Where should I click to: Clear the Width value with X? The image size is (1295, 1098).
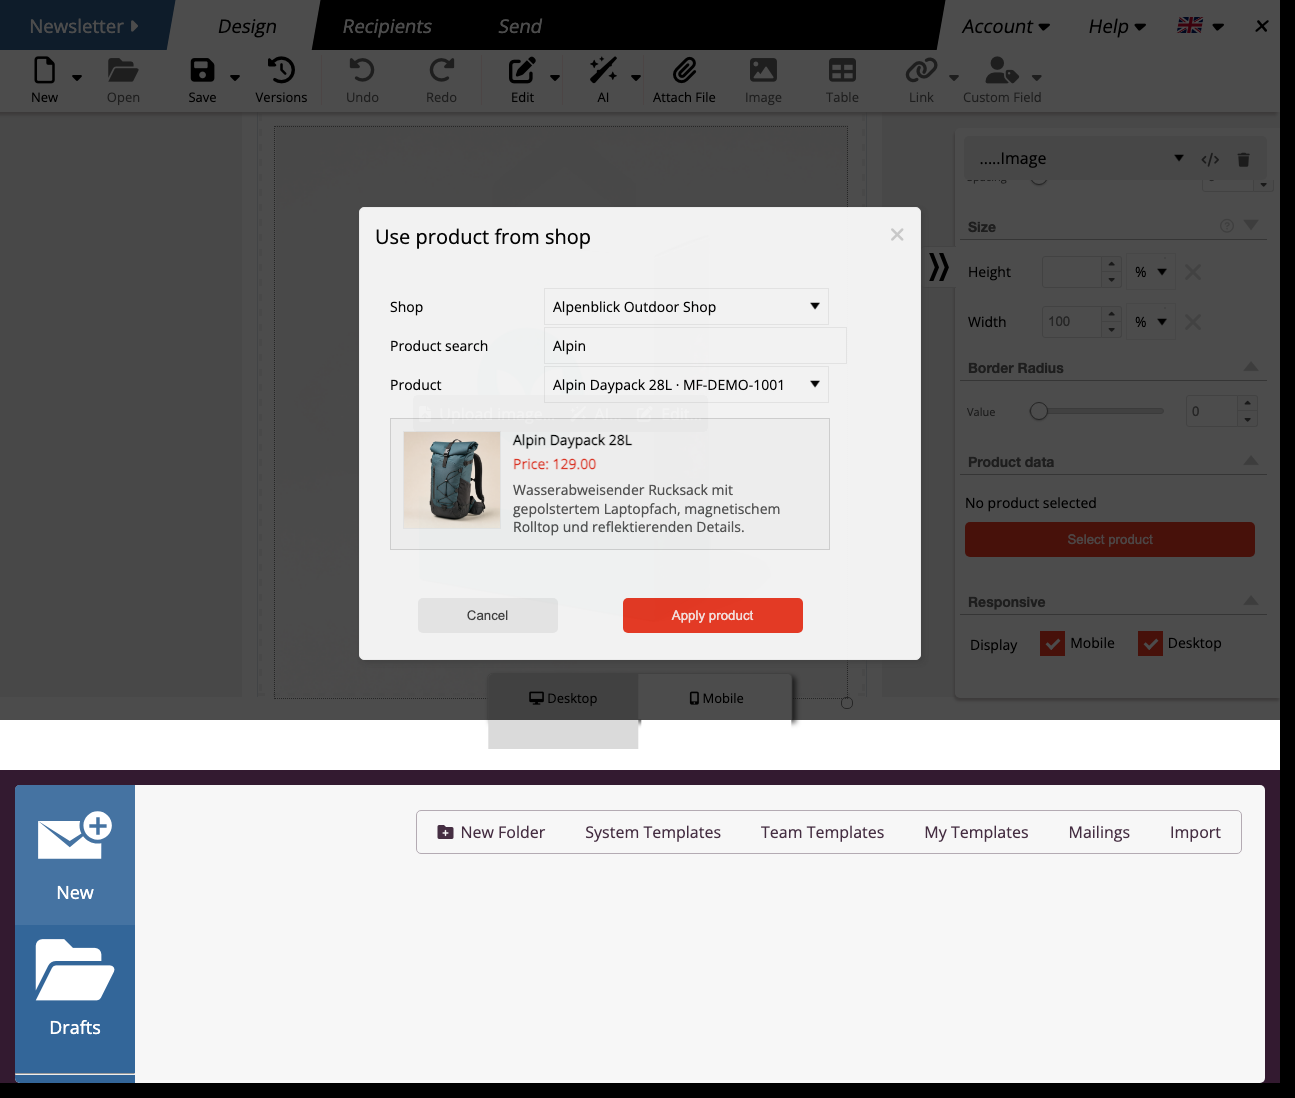pyautogui.click(x=1193, y=322)
